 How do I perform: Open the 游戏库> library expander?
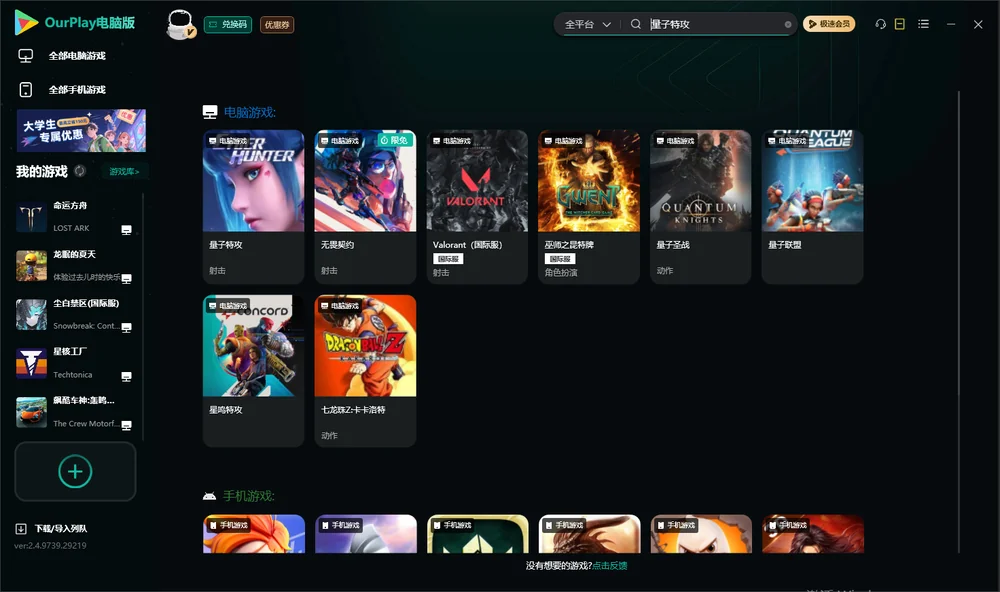tap(124, 171)
